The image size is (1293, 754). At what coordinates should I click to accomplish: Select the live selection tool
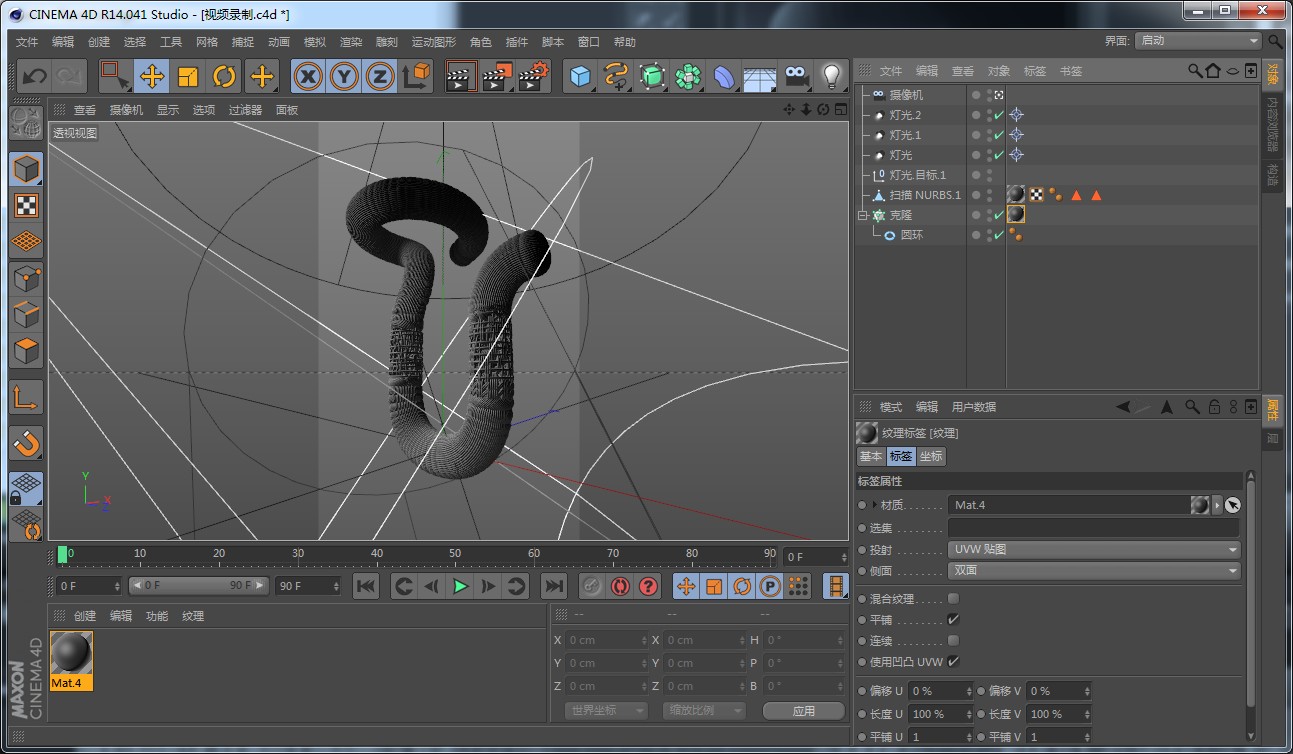(114, 76)
